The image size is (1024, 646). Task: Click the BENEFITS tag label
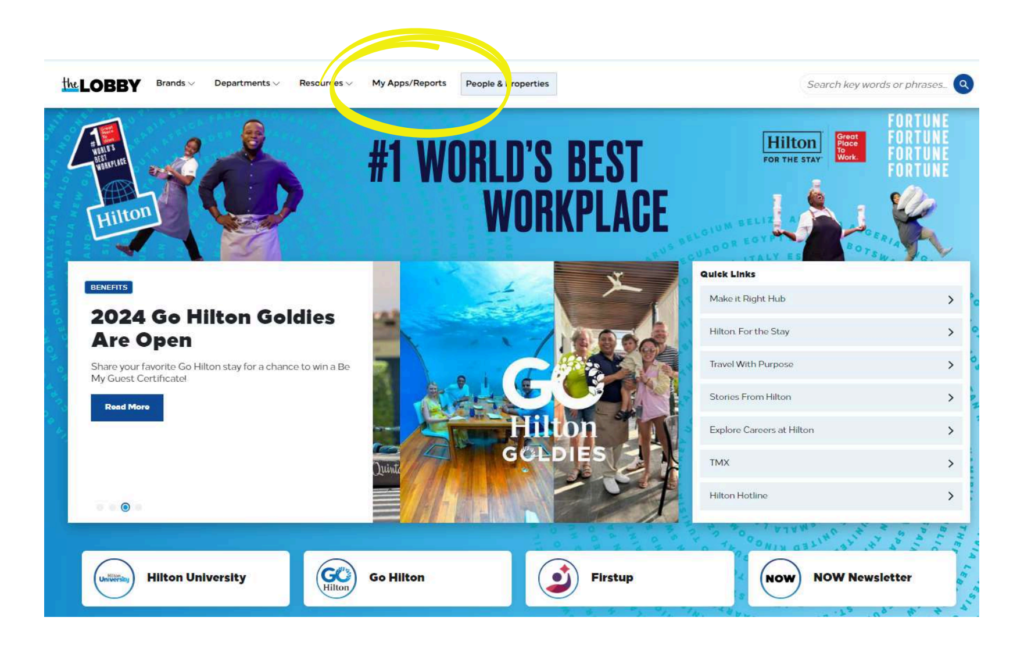coord(109,287)
